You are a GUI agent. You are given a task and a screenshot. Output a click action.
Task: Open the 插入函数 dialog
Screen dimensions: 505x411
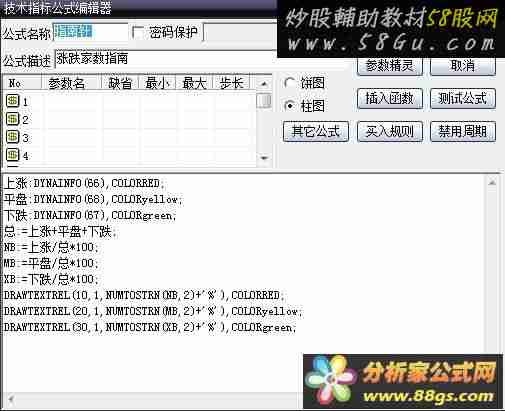[390, 98]
